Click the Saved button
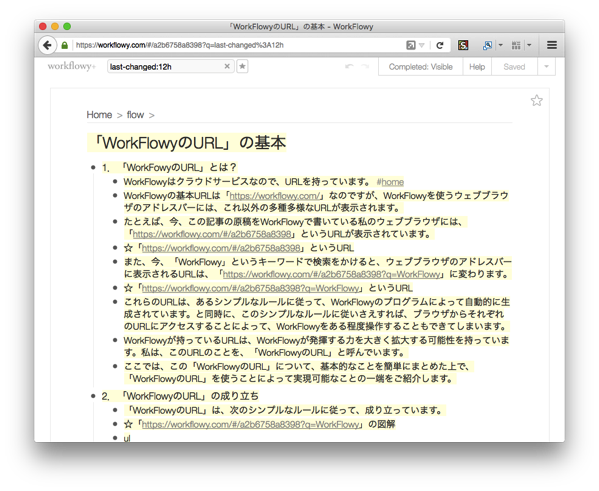This screenshot has height=491, width=599. click(x=514, y=67)
